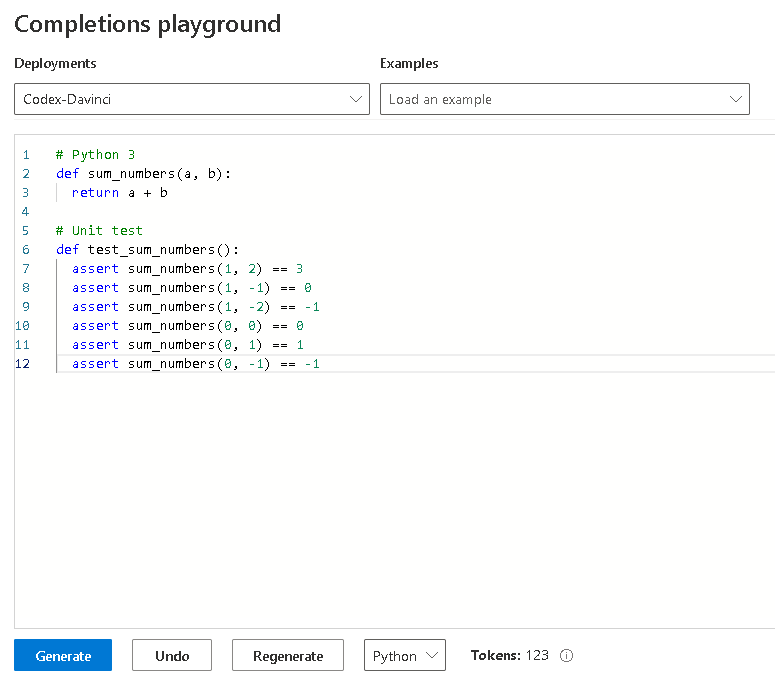Click the 'def sum_numbers(a, b):' line
This screenshot has height=682, width=775.
143,174
